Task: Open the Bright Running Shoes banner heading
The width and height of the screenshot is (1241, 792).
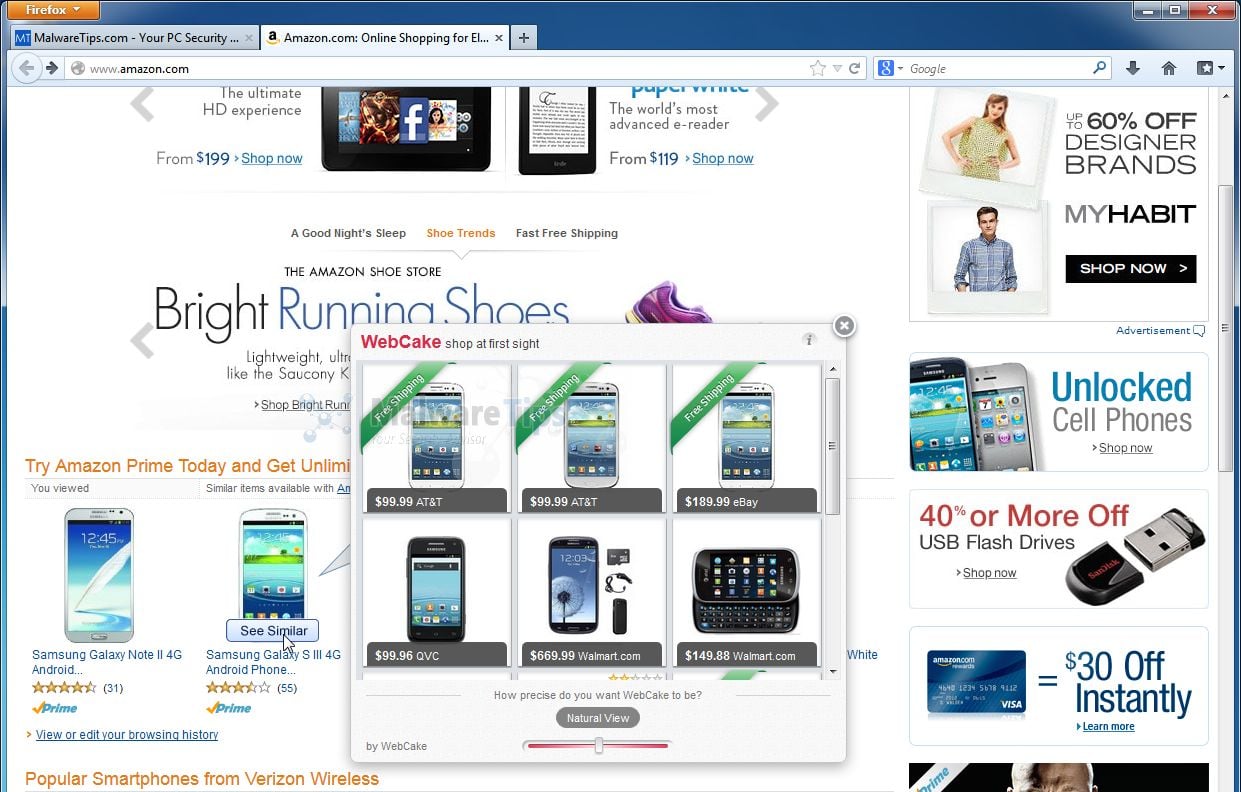Action: click(x=361, y=309)
